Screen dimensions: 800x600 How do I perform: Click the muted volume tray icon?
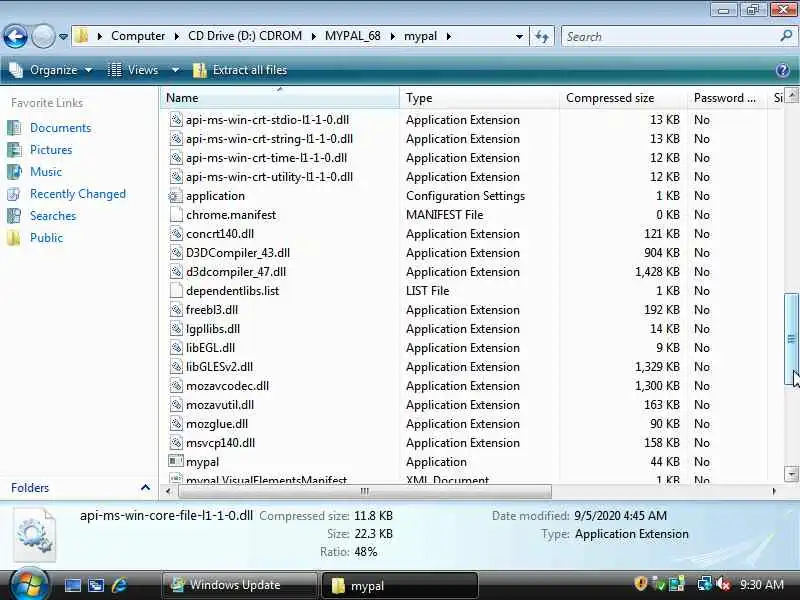pyautogui.click(x=723, y=584)
